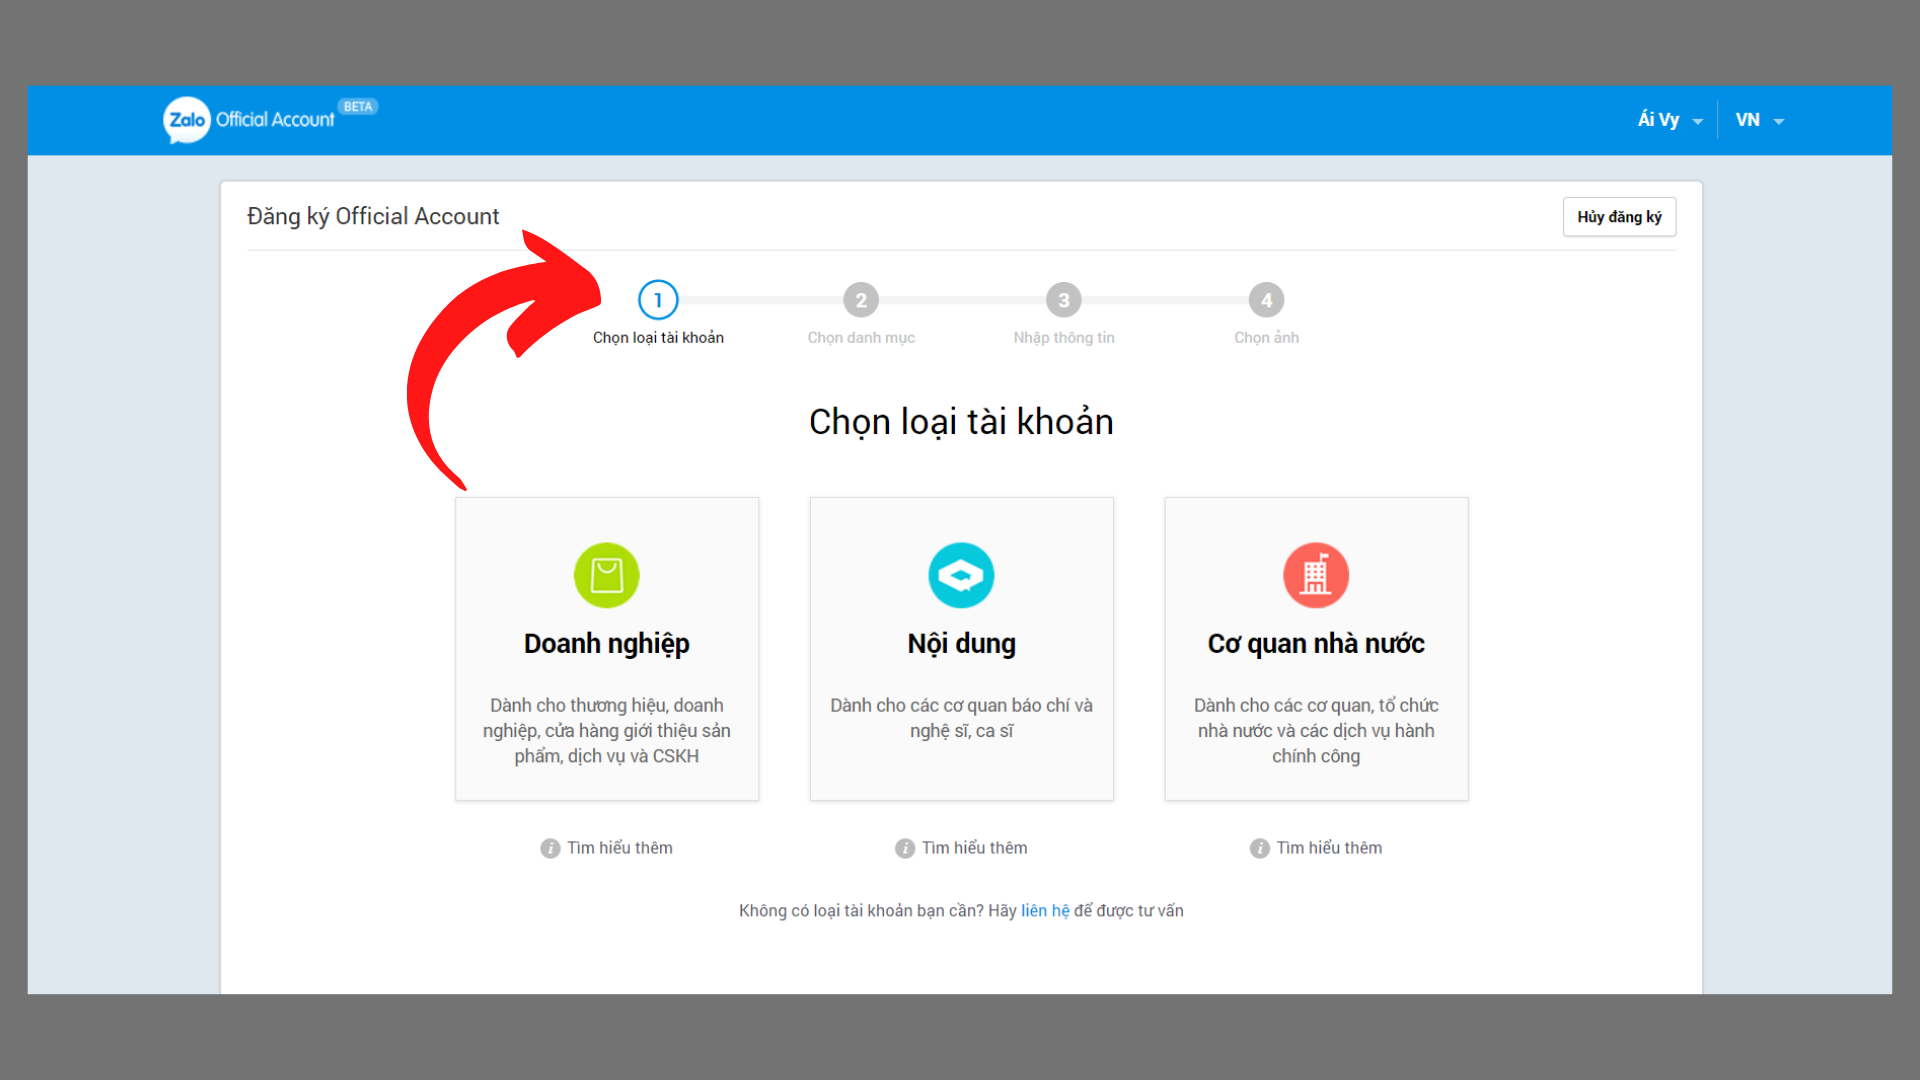Select the Doanh nghiệp card option
This screenshot has width=1920, height=1080.
[607, 646]
